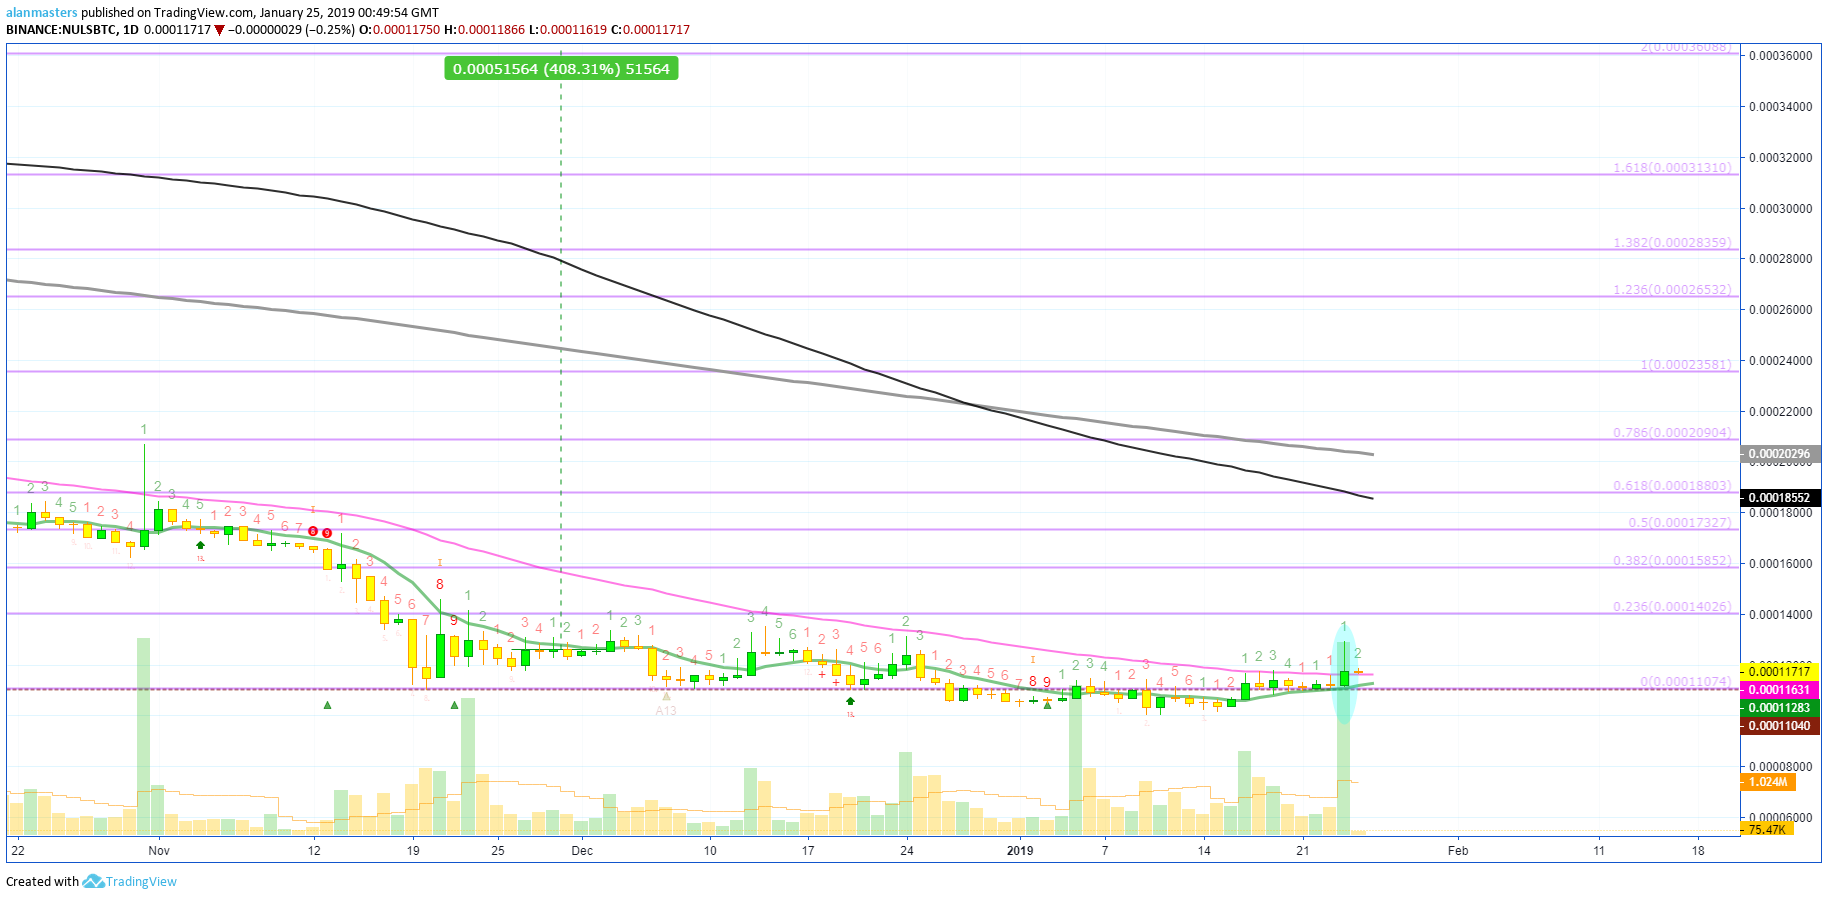Click the author name 'alanmasters'
The width and height of the screenshot is (1828, 899).
[x=42, y=13]
